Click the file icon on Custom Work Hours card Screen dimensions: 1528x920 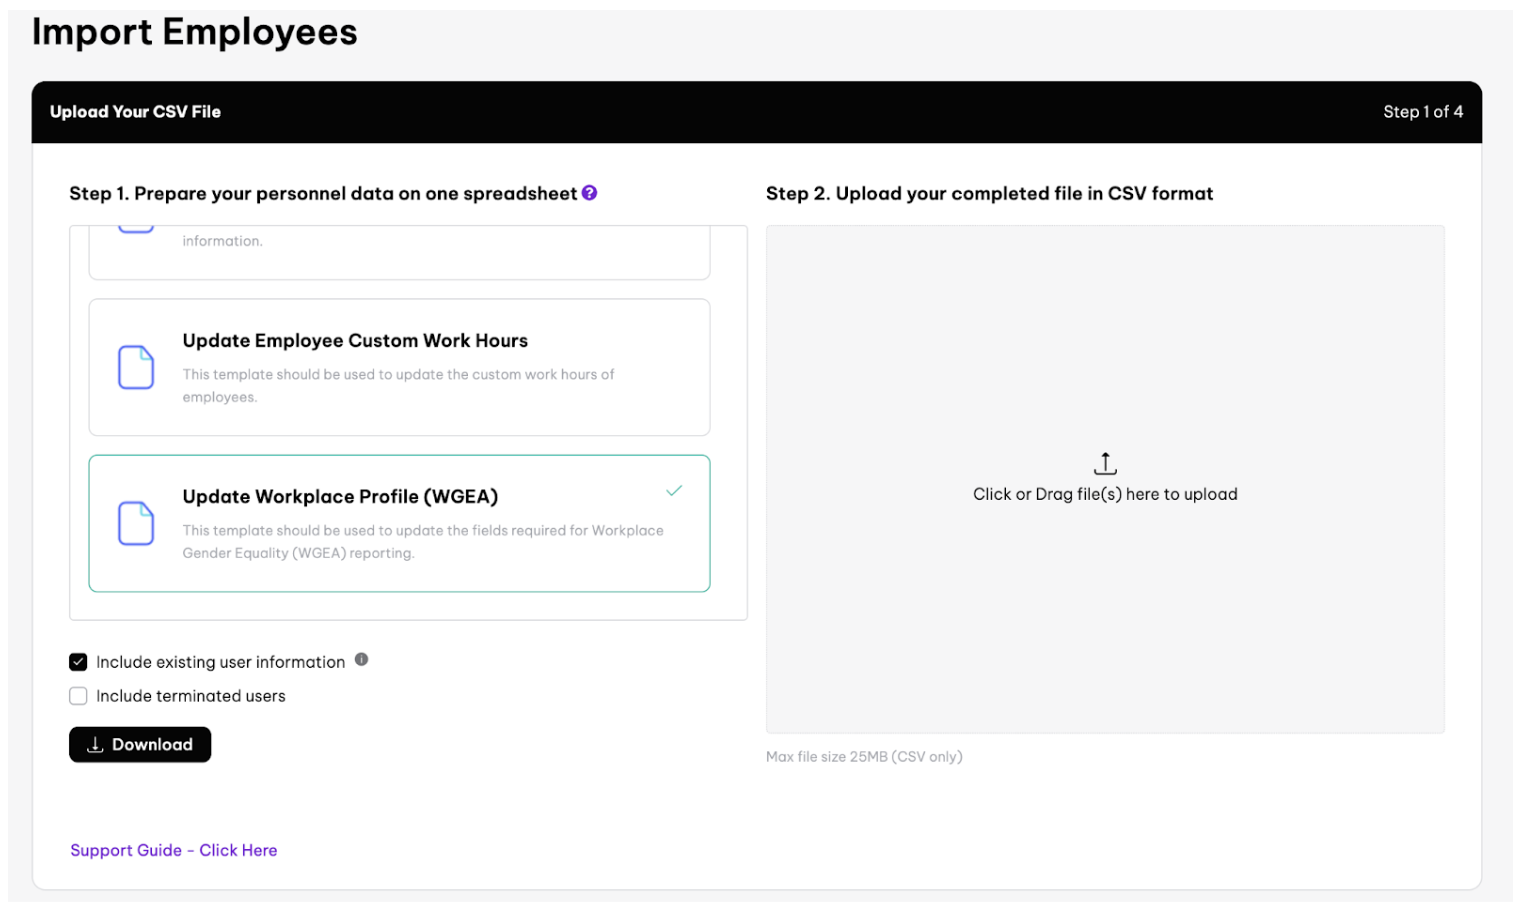(136, 367)
